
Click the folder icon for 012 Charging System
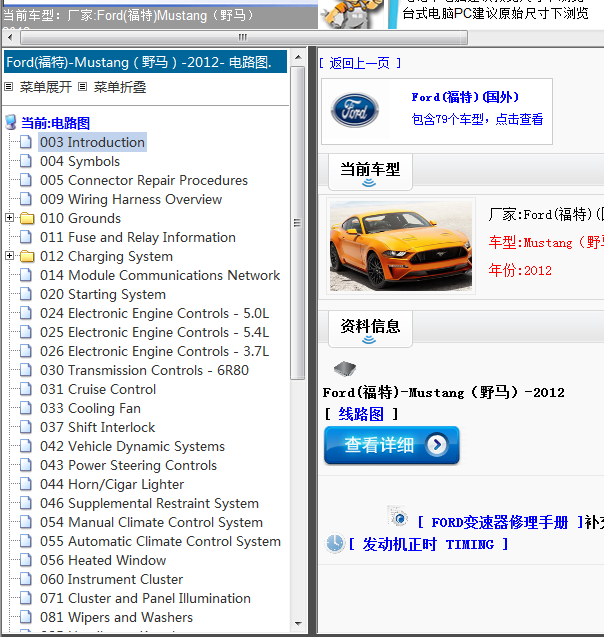(x=27, y=256)
